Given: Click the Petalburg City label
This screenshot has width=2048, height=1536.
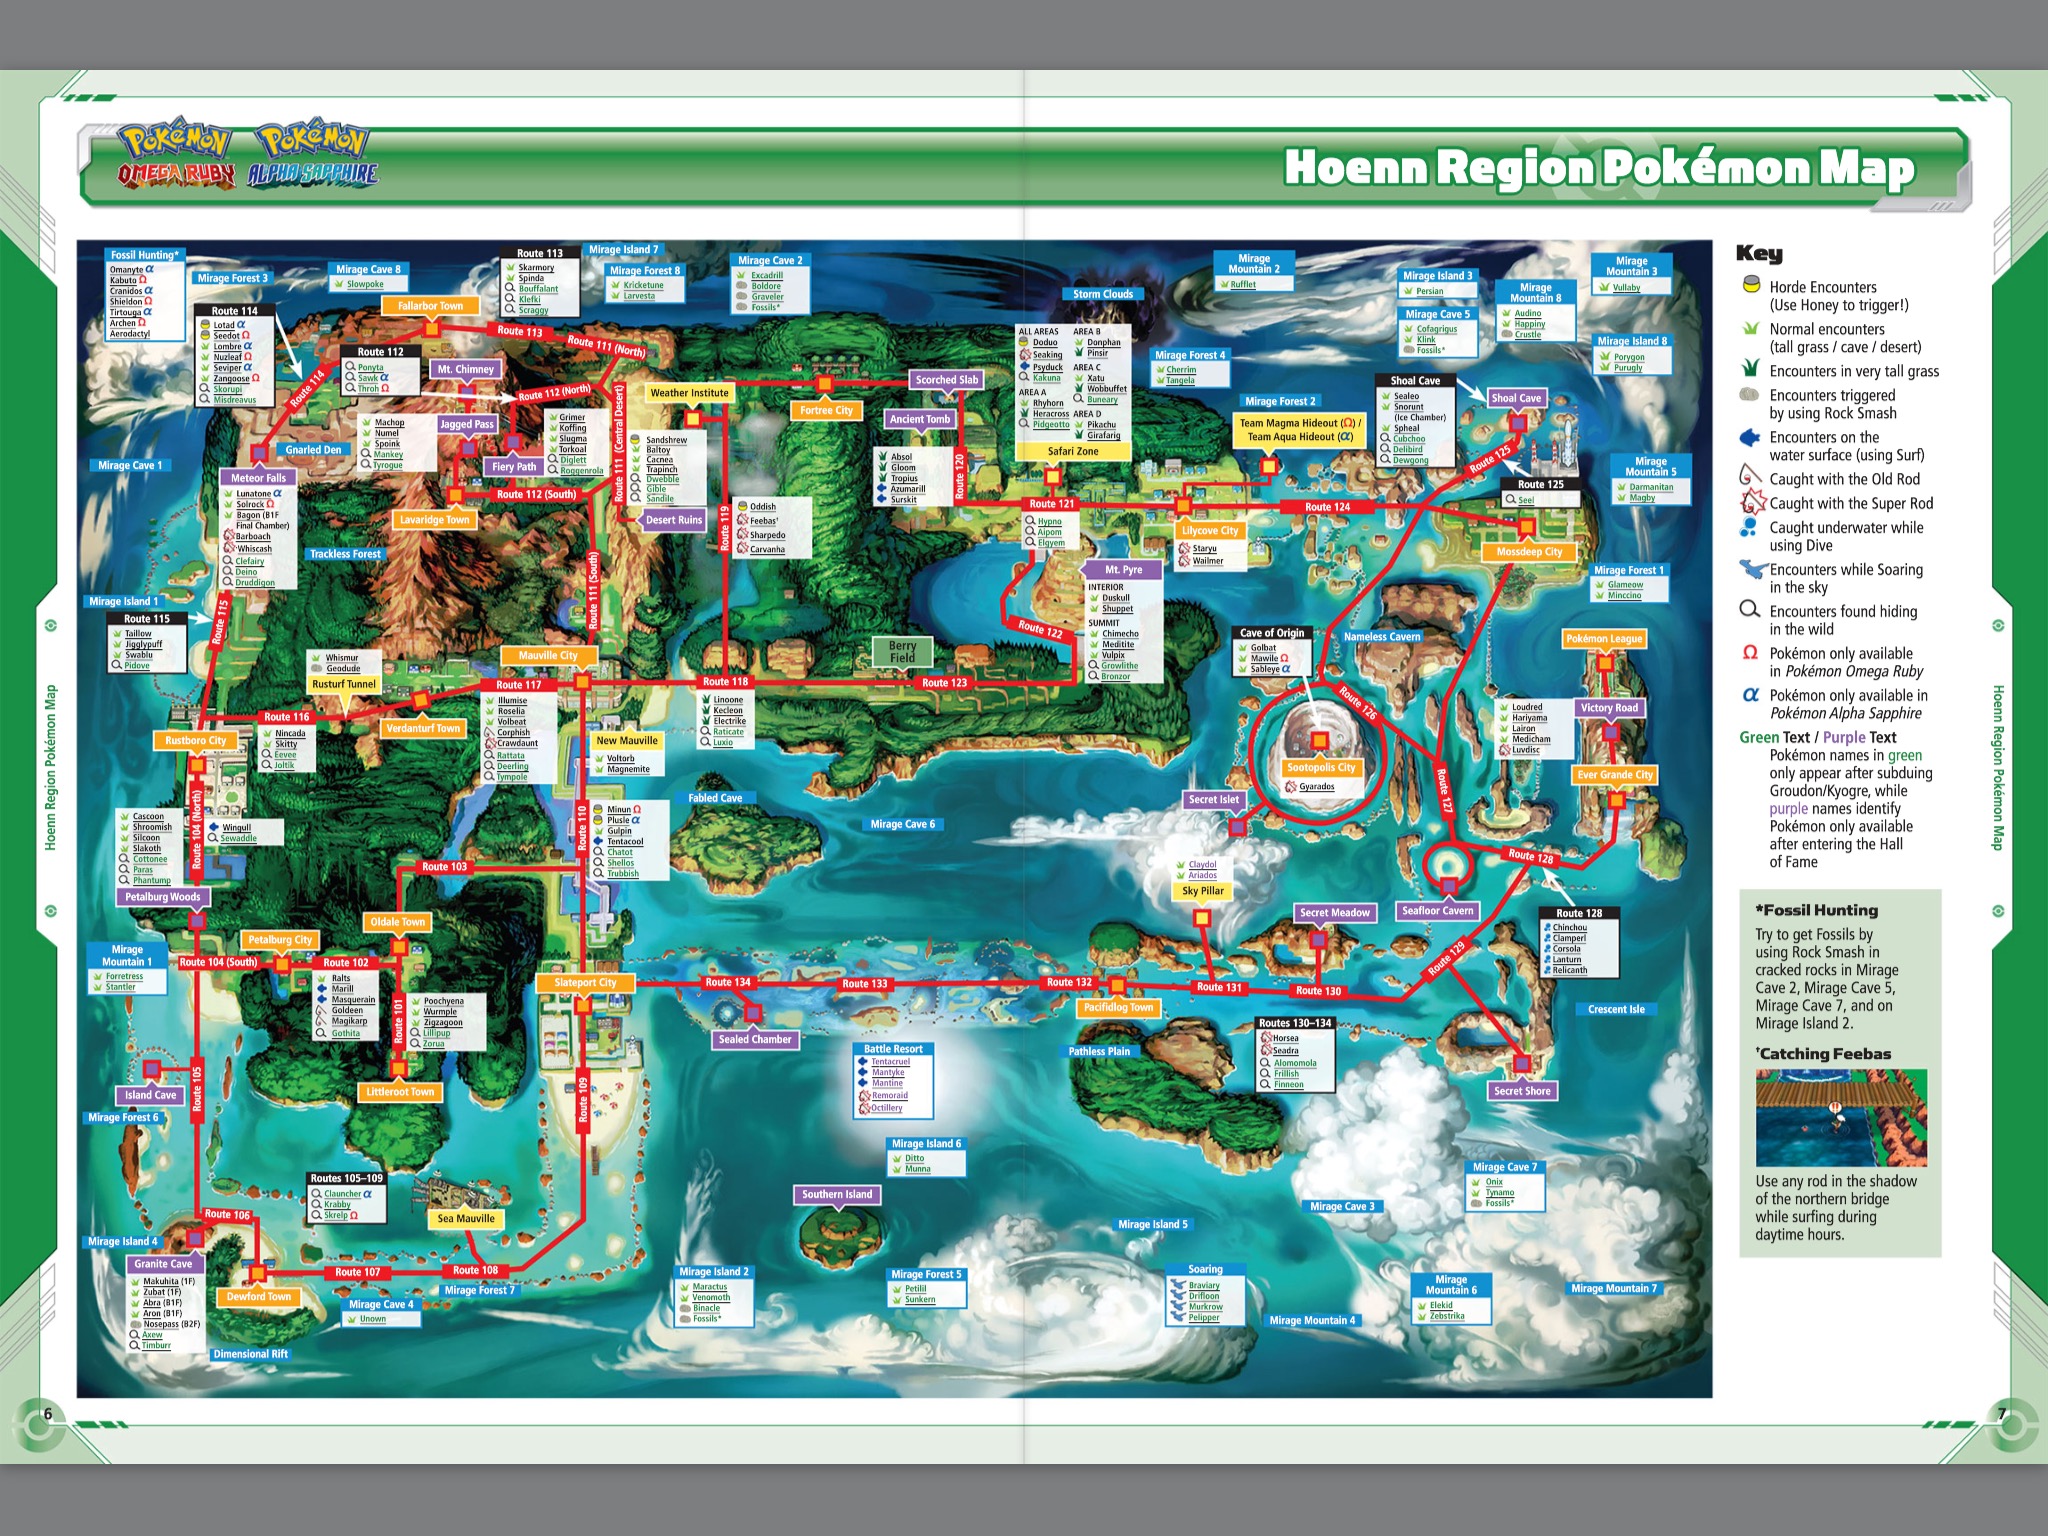Looking at the screenshot, I should 280,940.
